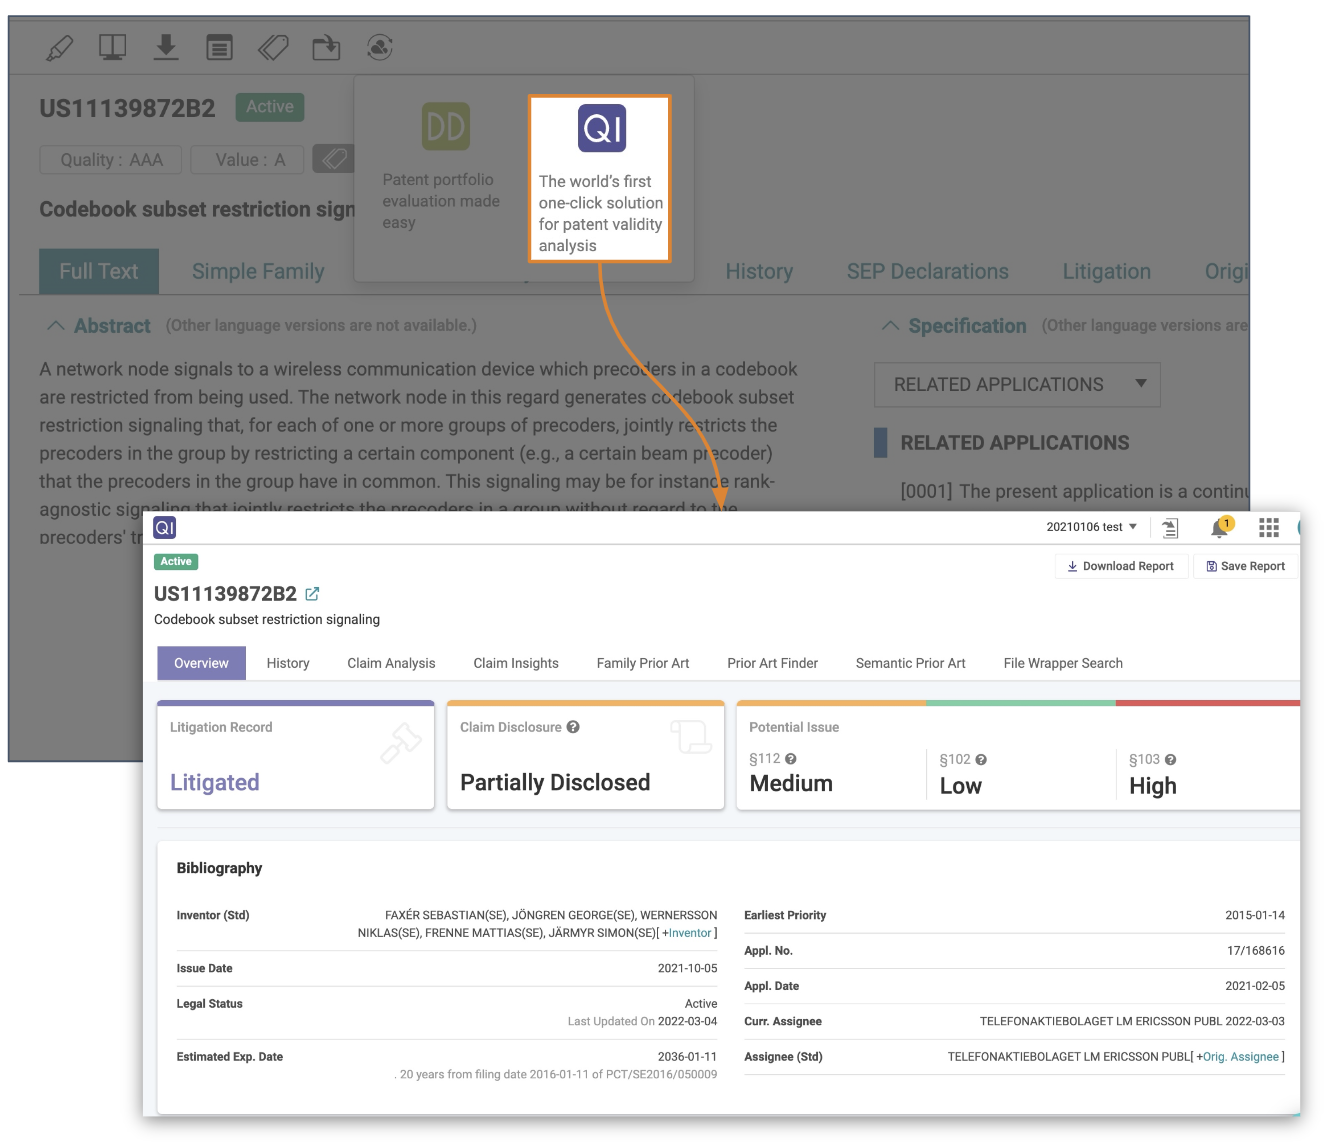Viewport: 1324px width, 1146px height.
Task: Click the help icon beside §102
Action: (981, 760)
